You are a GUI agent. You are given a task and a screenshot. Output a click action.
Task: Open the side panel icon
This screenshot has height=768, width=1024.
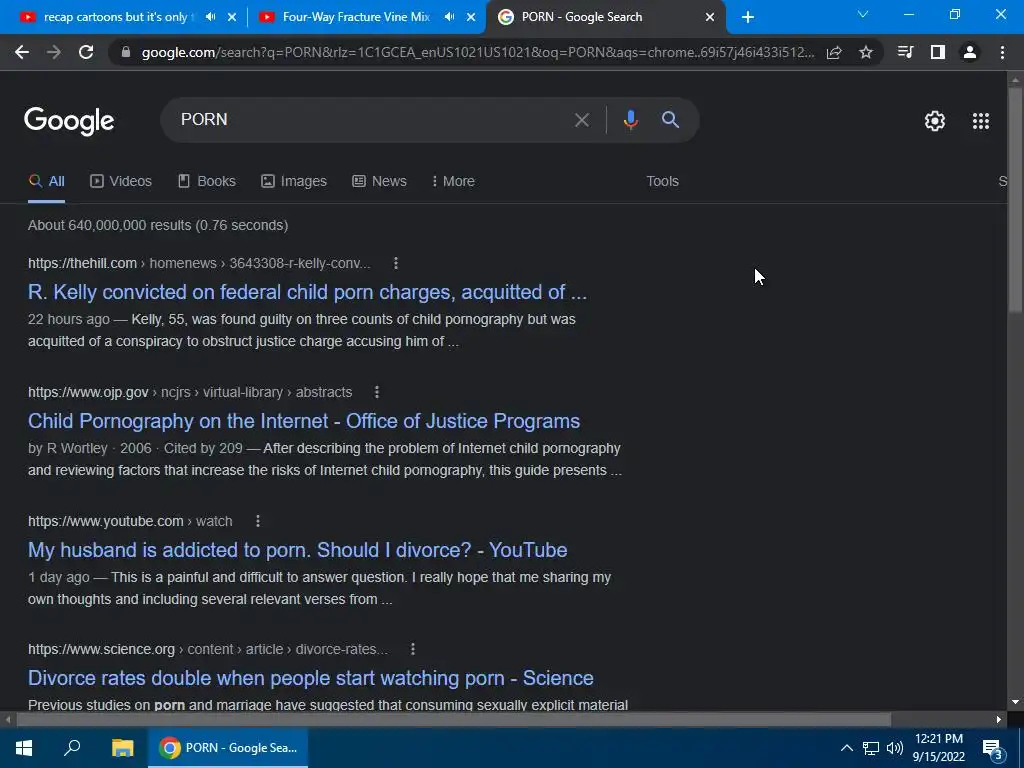click(938, 52)
